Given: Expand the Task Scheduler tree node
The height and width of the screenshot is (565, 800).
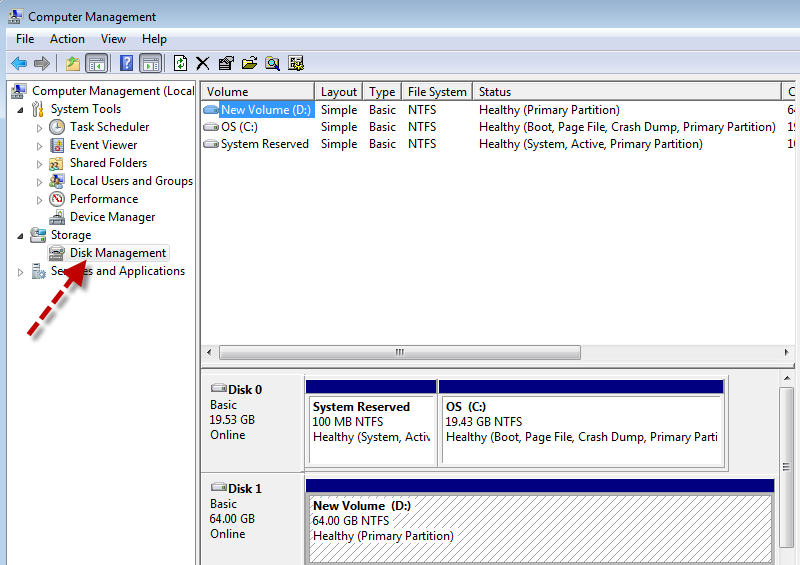Looking at the screenshot, I should pyautogui.click(x=40, y=128).
